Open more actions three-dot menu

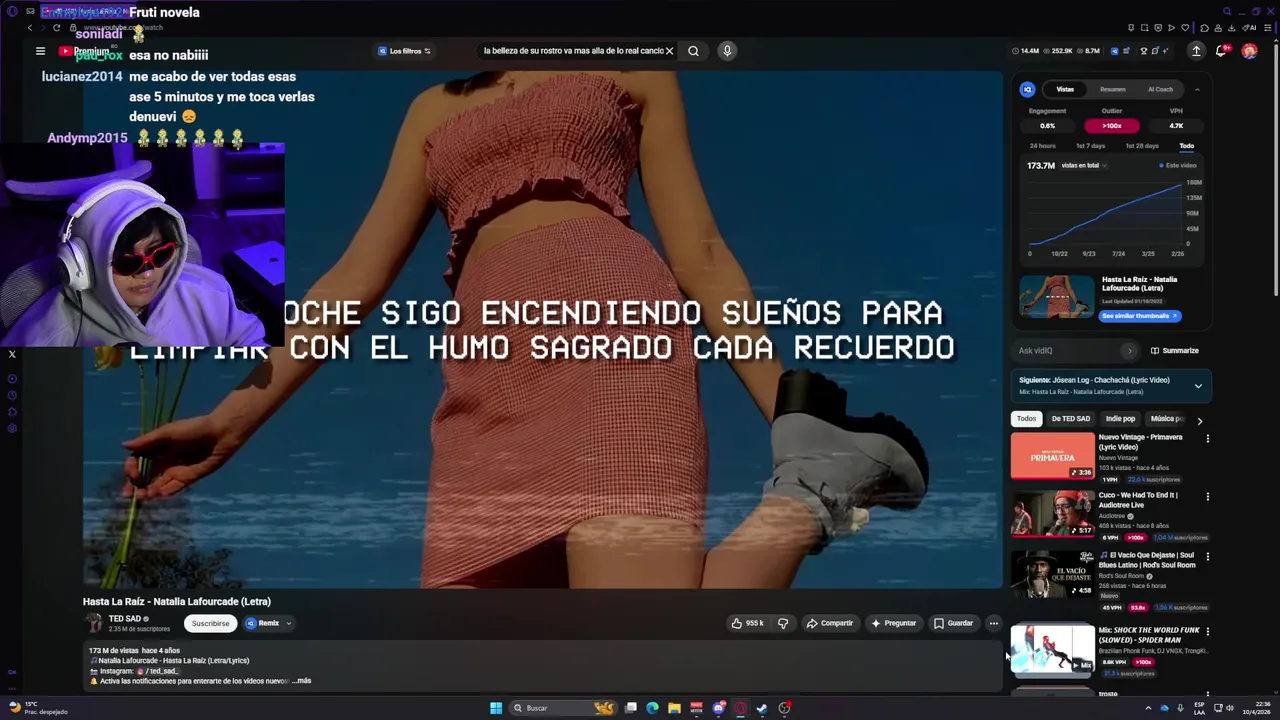[993, 623]
